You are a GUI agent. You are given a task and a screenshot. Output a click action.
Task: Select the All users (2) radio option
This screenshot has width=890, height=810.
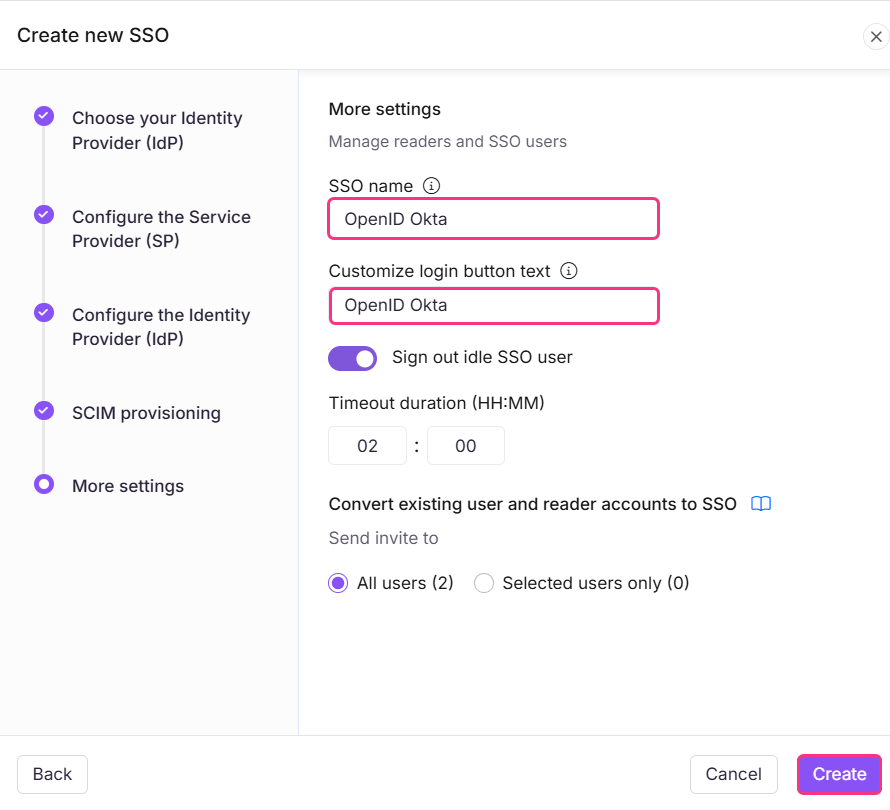tap(338, 583)
